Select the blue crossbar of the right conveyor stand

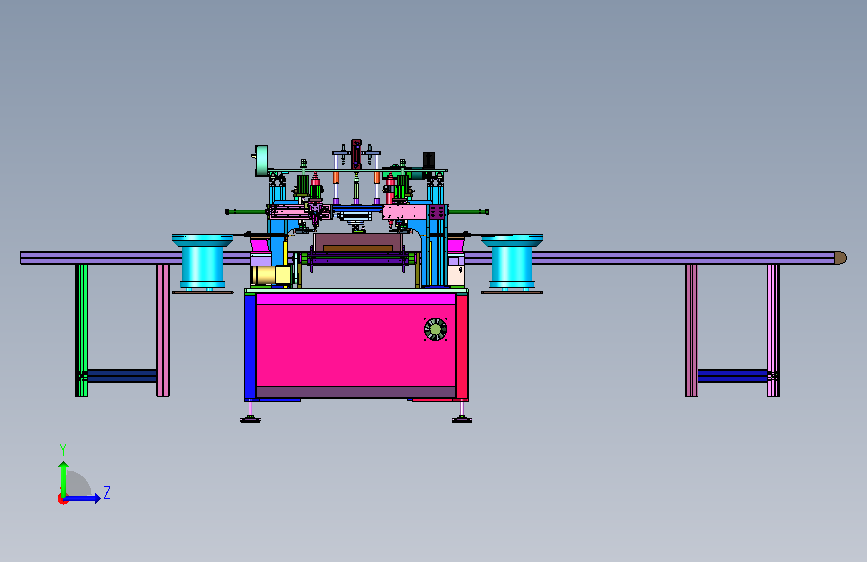click(x=733, y=376)
